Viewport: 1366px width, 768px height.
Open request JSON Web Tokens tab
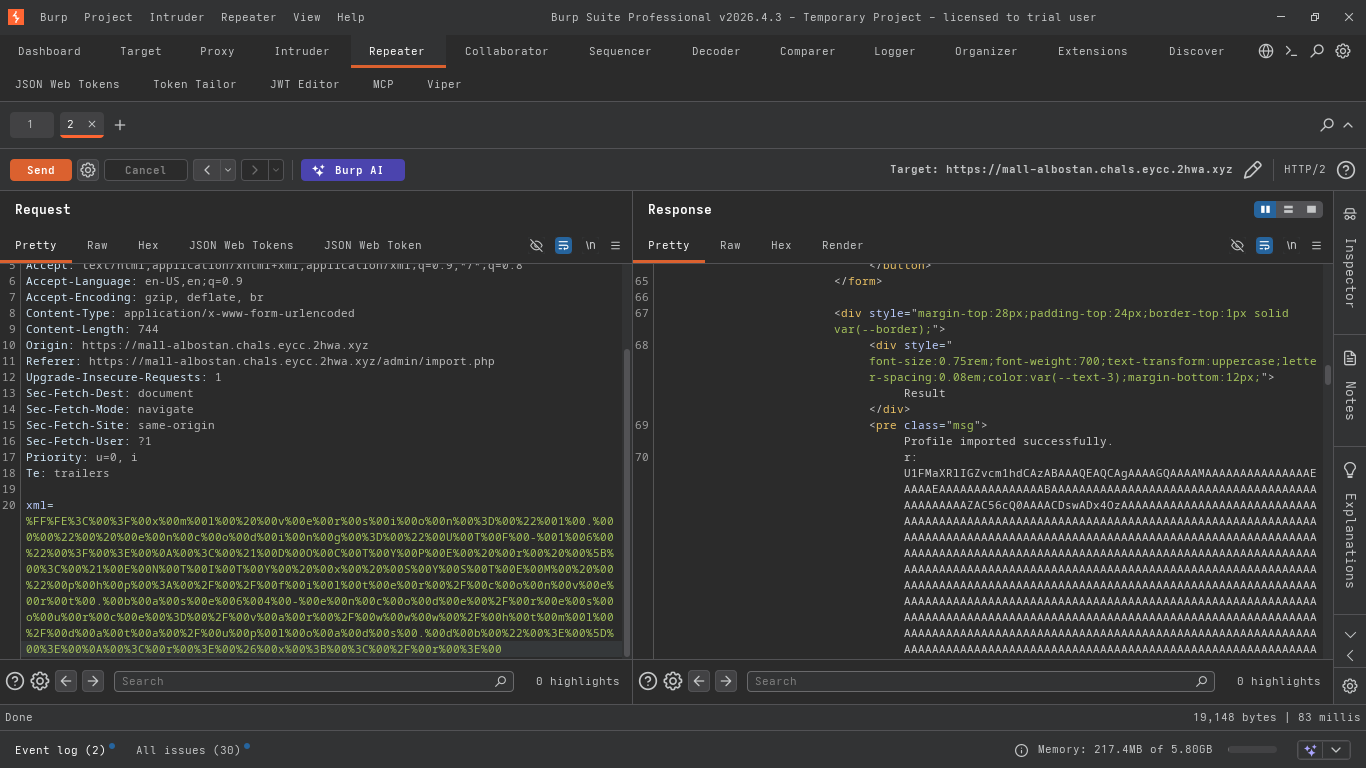point(241,245)
